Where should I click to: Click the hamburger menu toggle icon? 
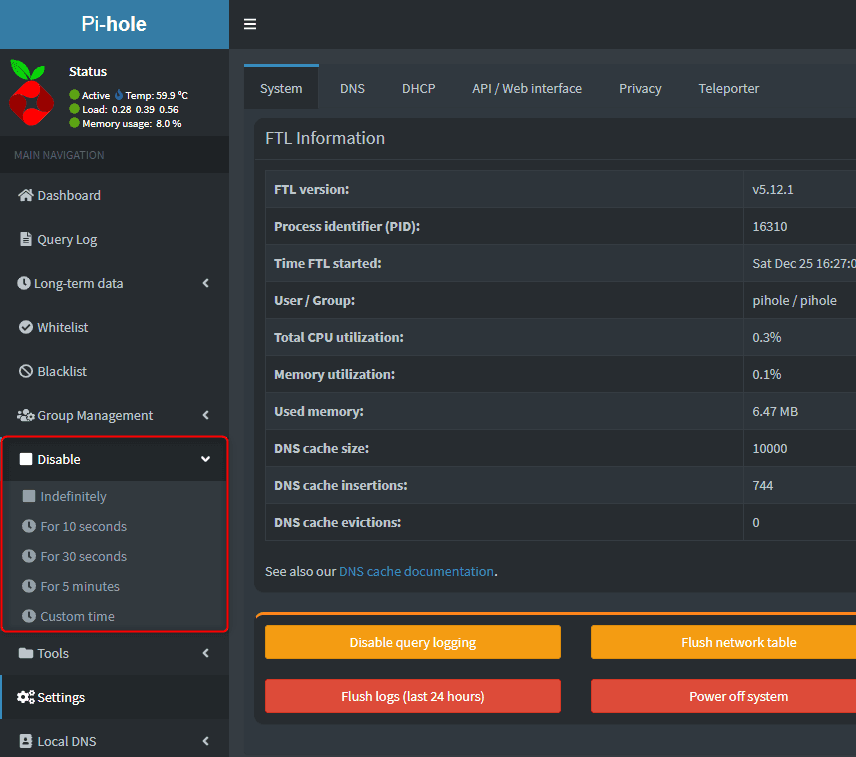coord(249,24)
